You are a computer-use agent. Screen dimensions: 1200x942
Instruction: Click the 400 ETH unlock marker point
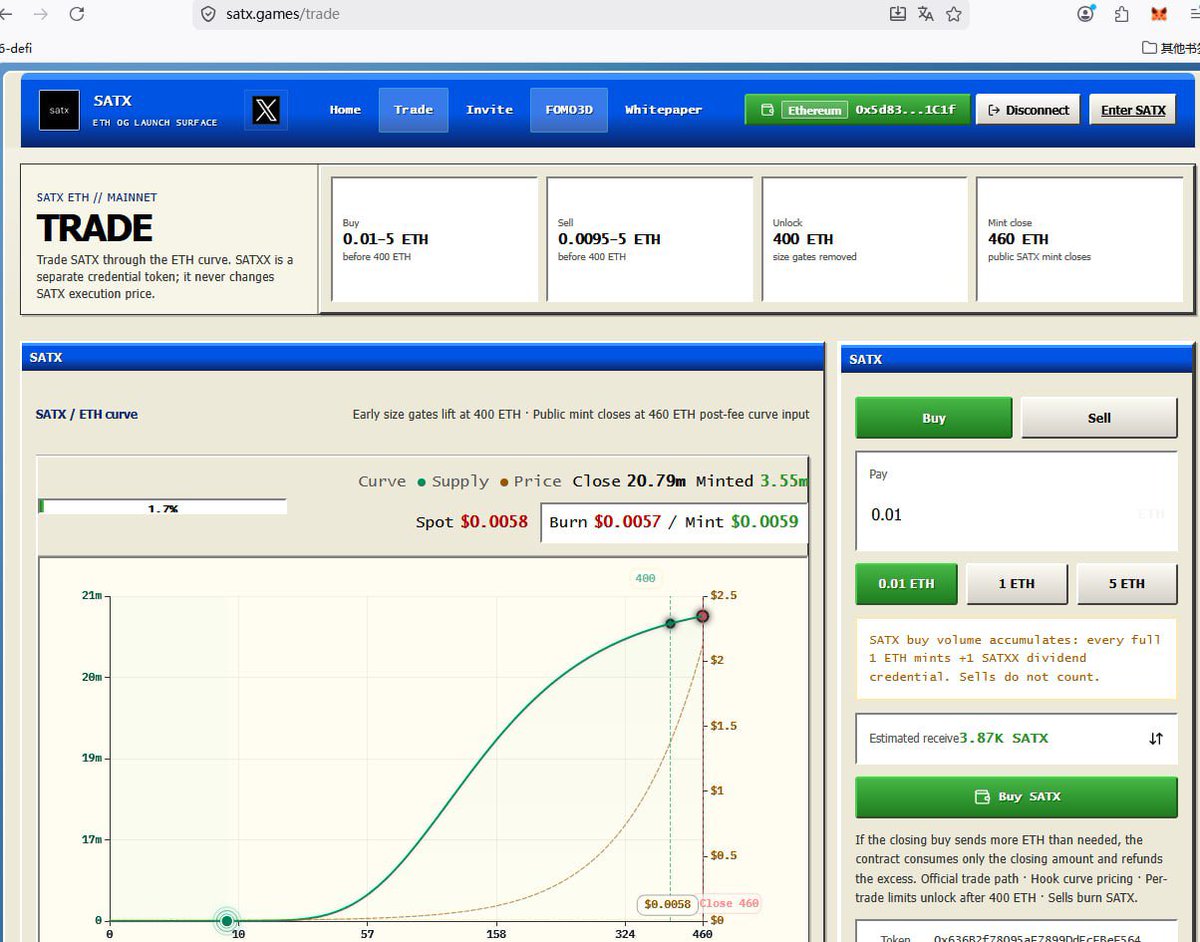coord(670,624)
